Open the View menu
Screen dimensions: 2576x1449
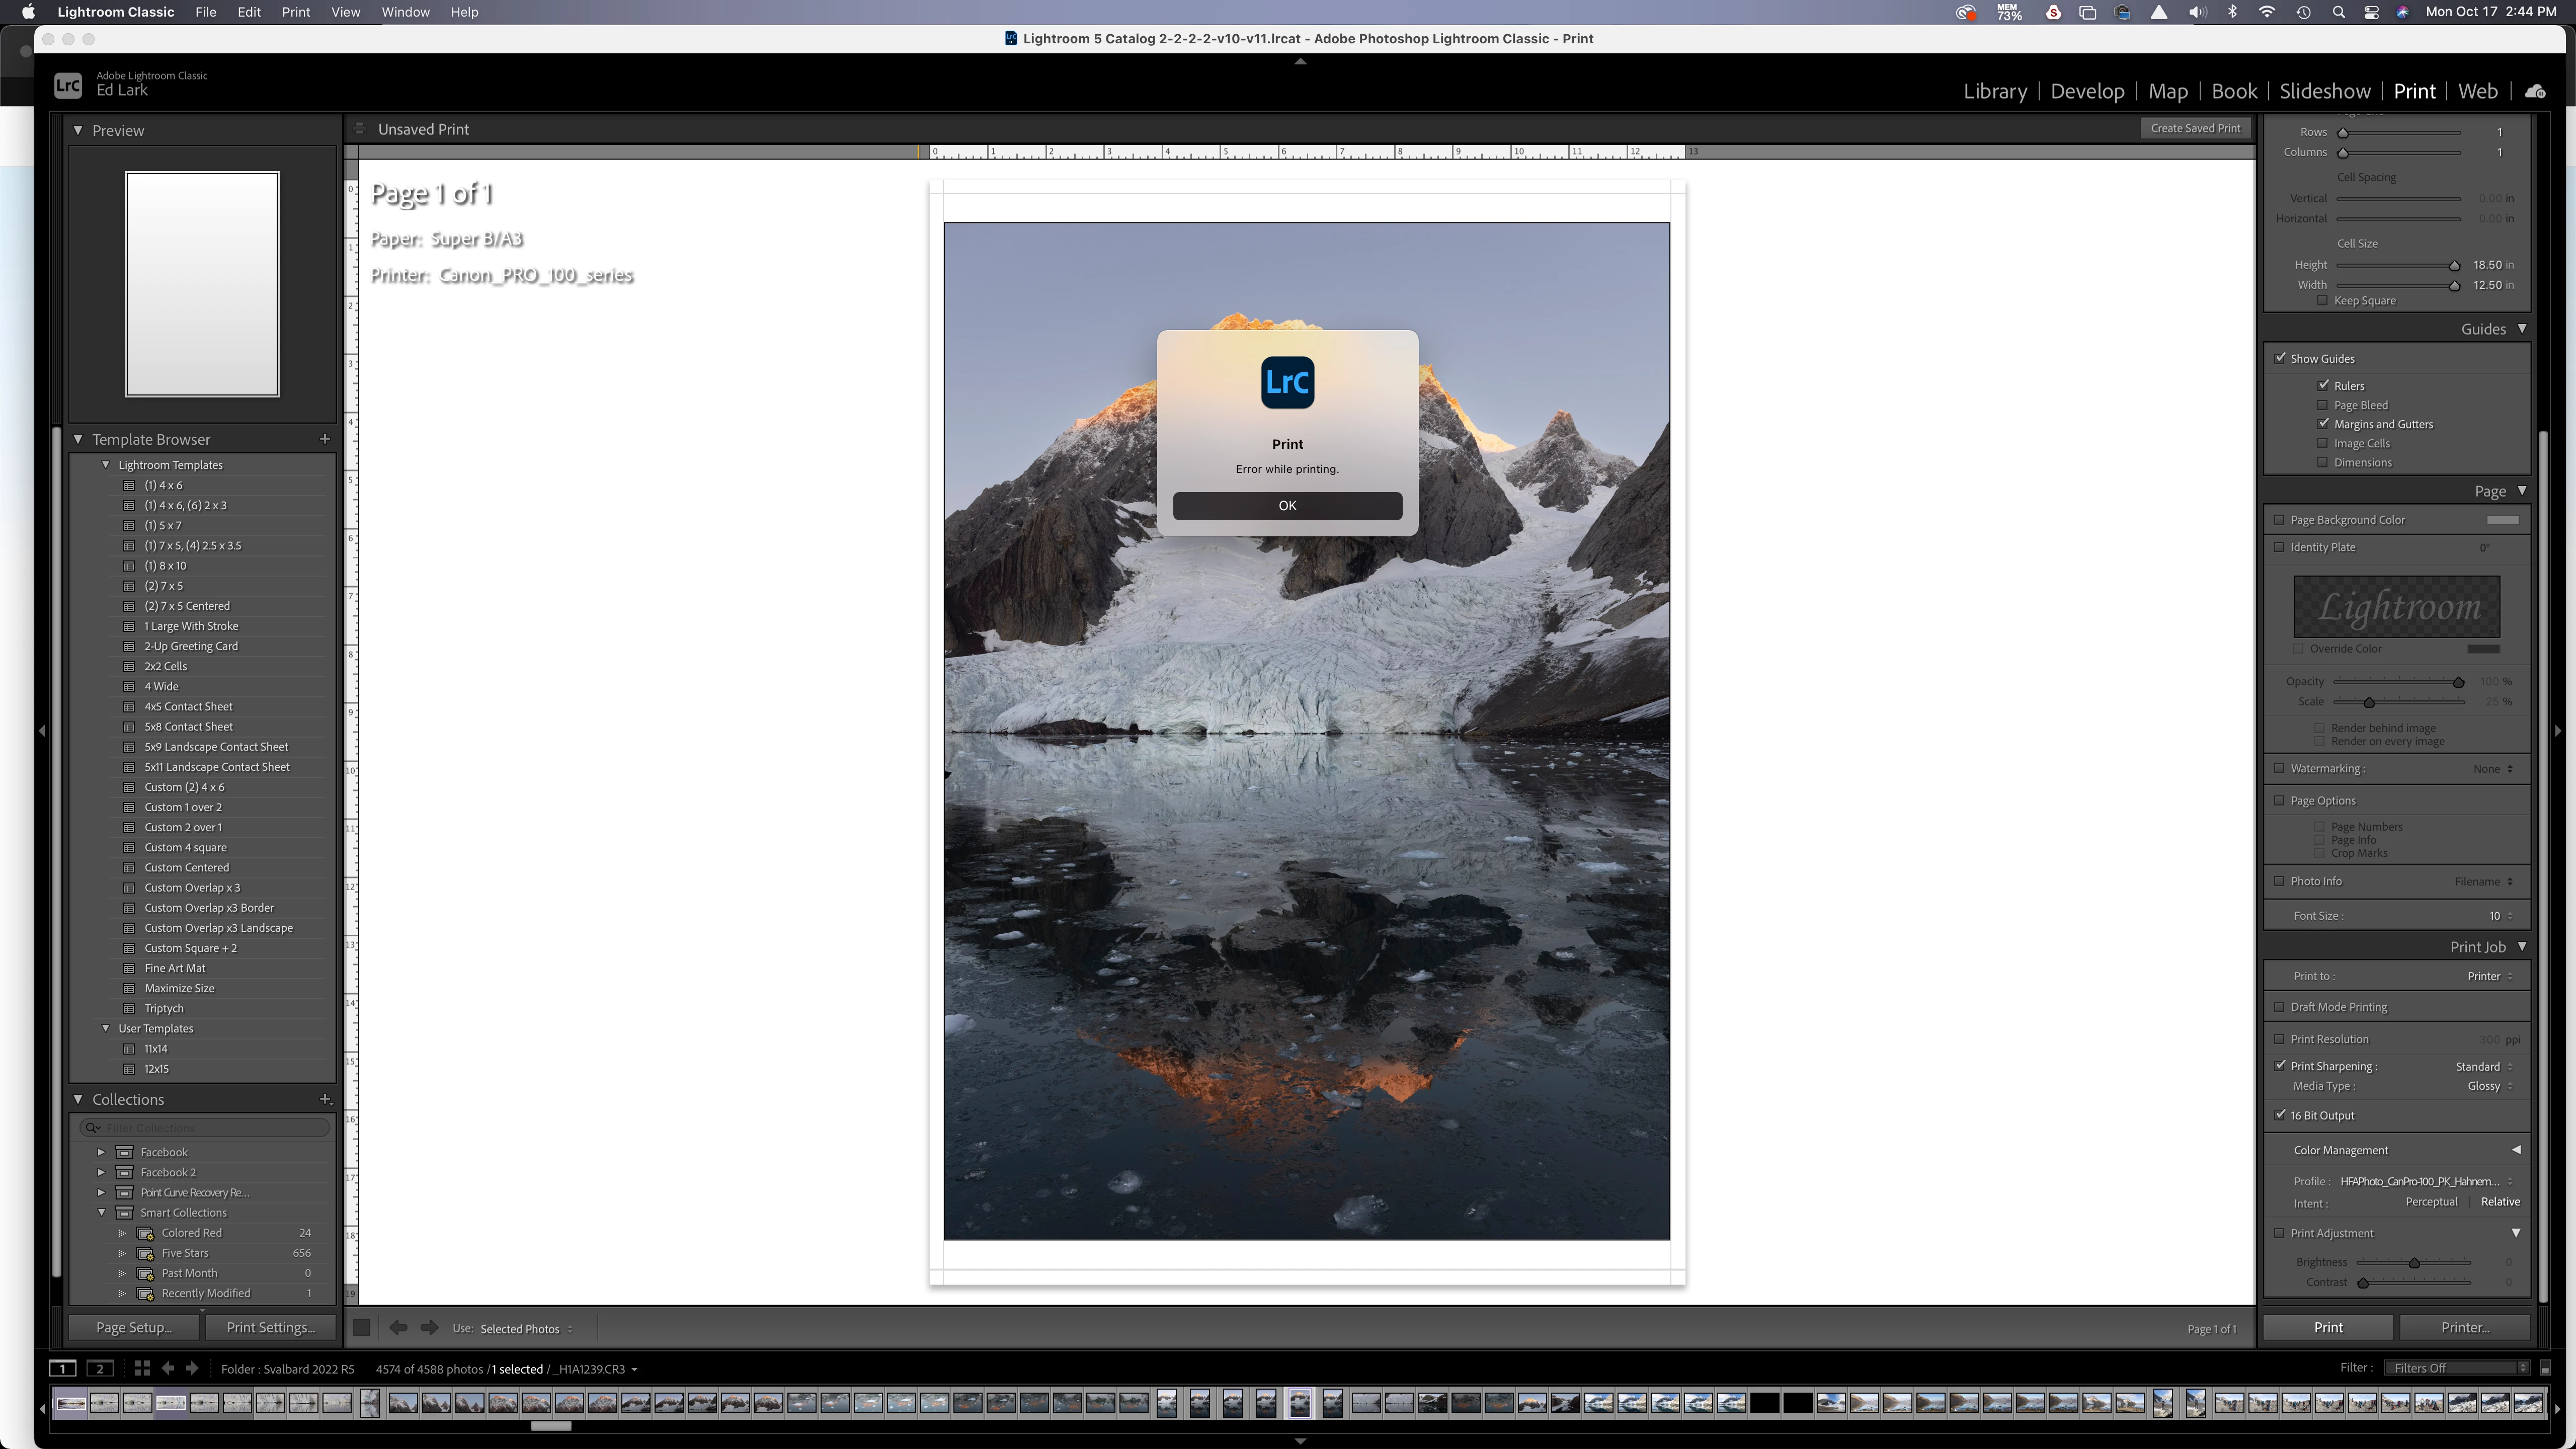click(345, 12)
